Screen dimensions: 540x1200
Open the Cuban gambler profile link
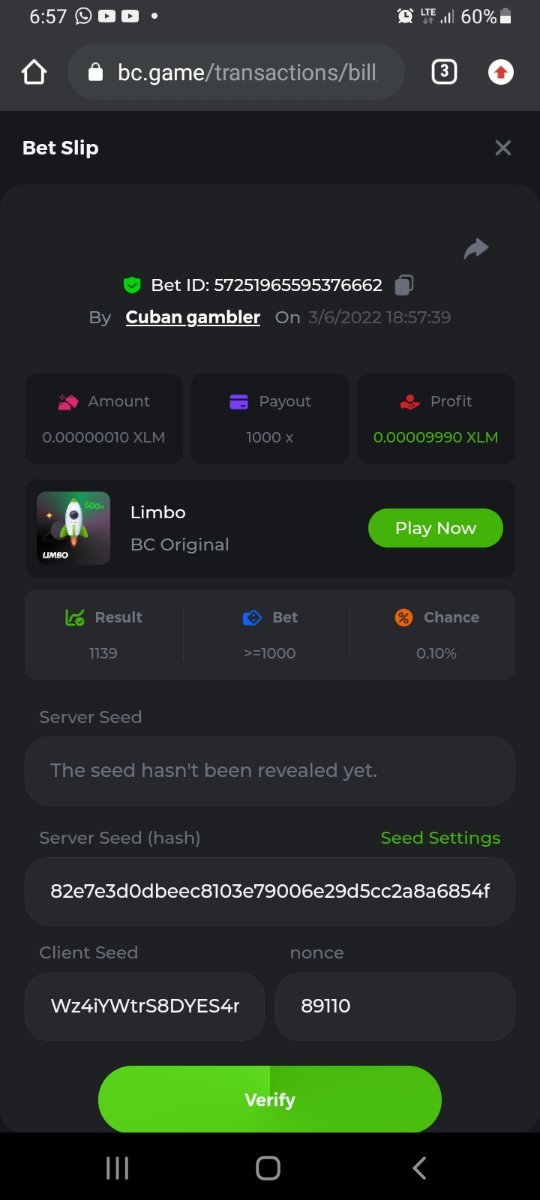point(193,317)
